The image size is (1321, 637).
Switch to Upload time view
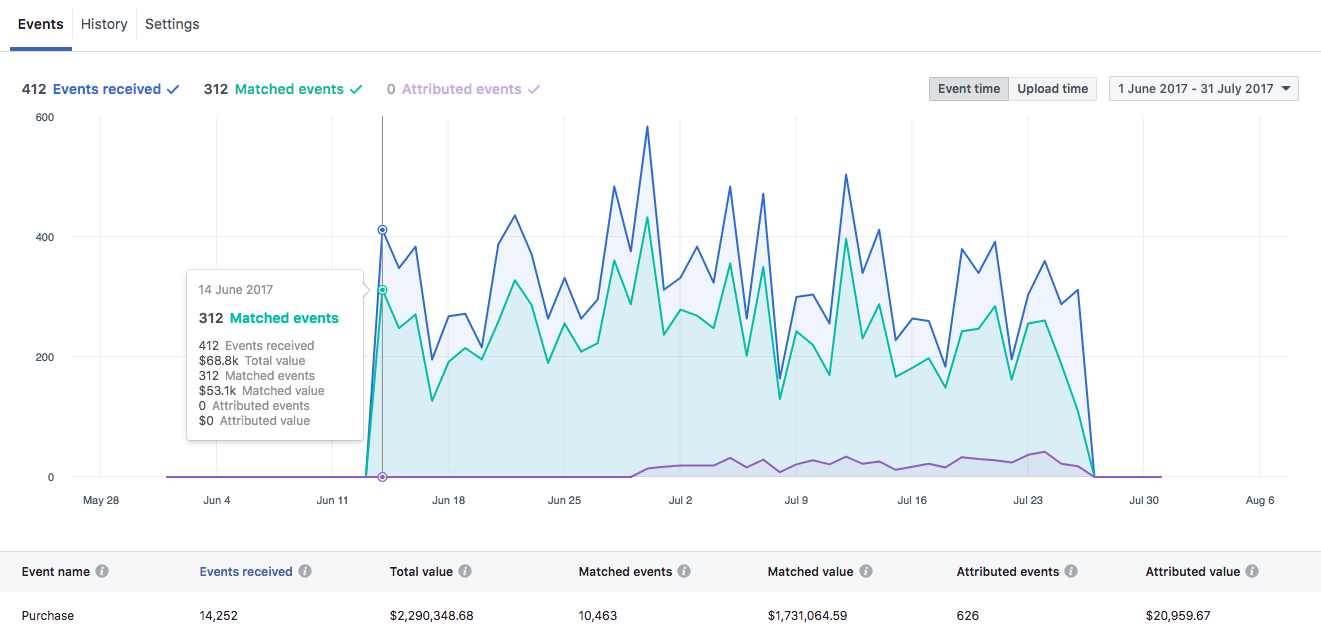click(1052, 89)
